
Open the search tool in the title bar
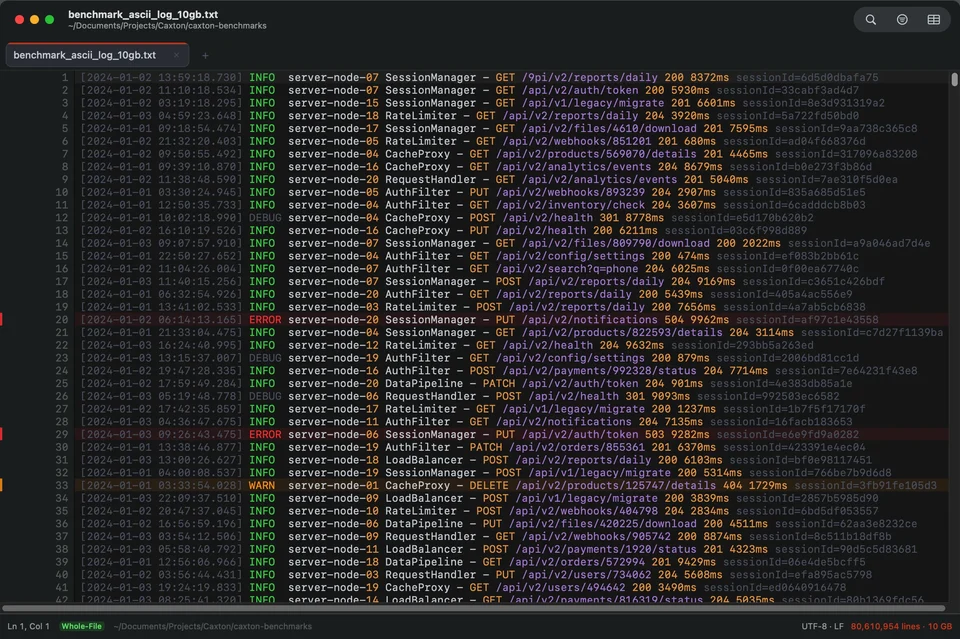pyautogui.click(x=870, y=20)
